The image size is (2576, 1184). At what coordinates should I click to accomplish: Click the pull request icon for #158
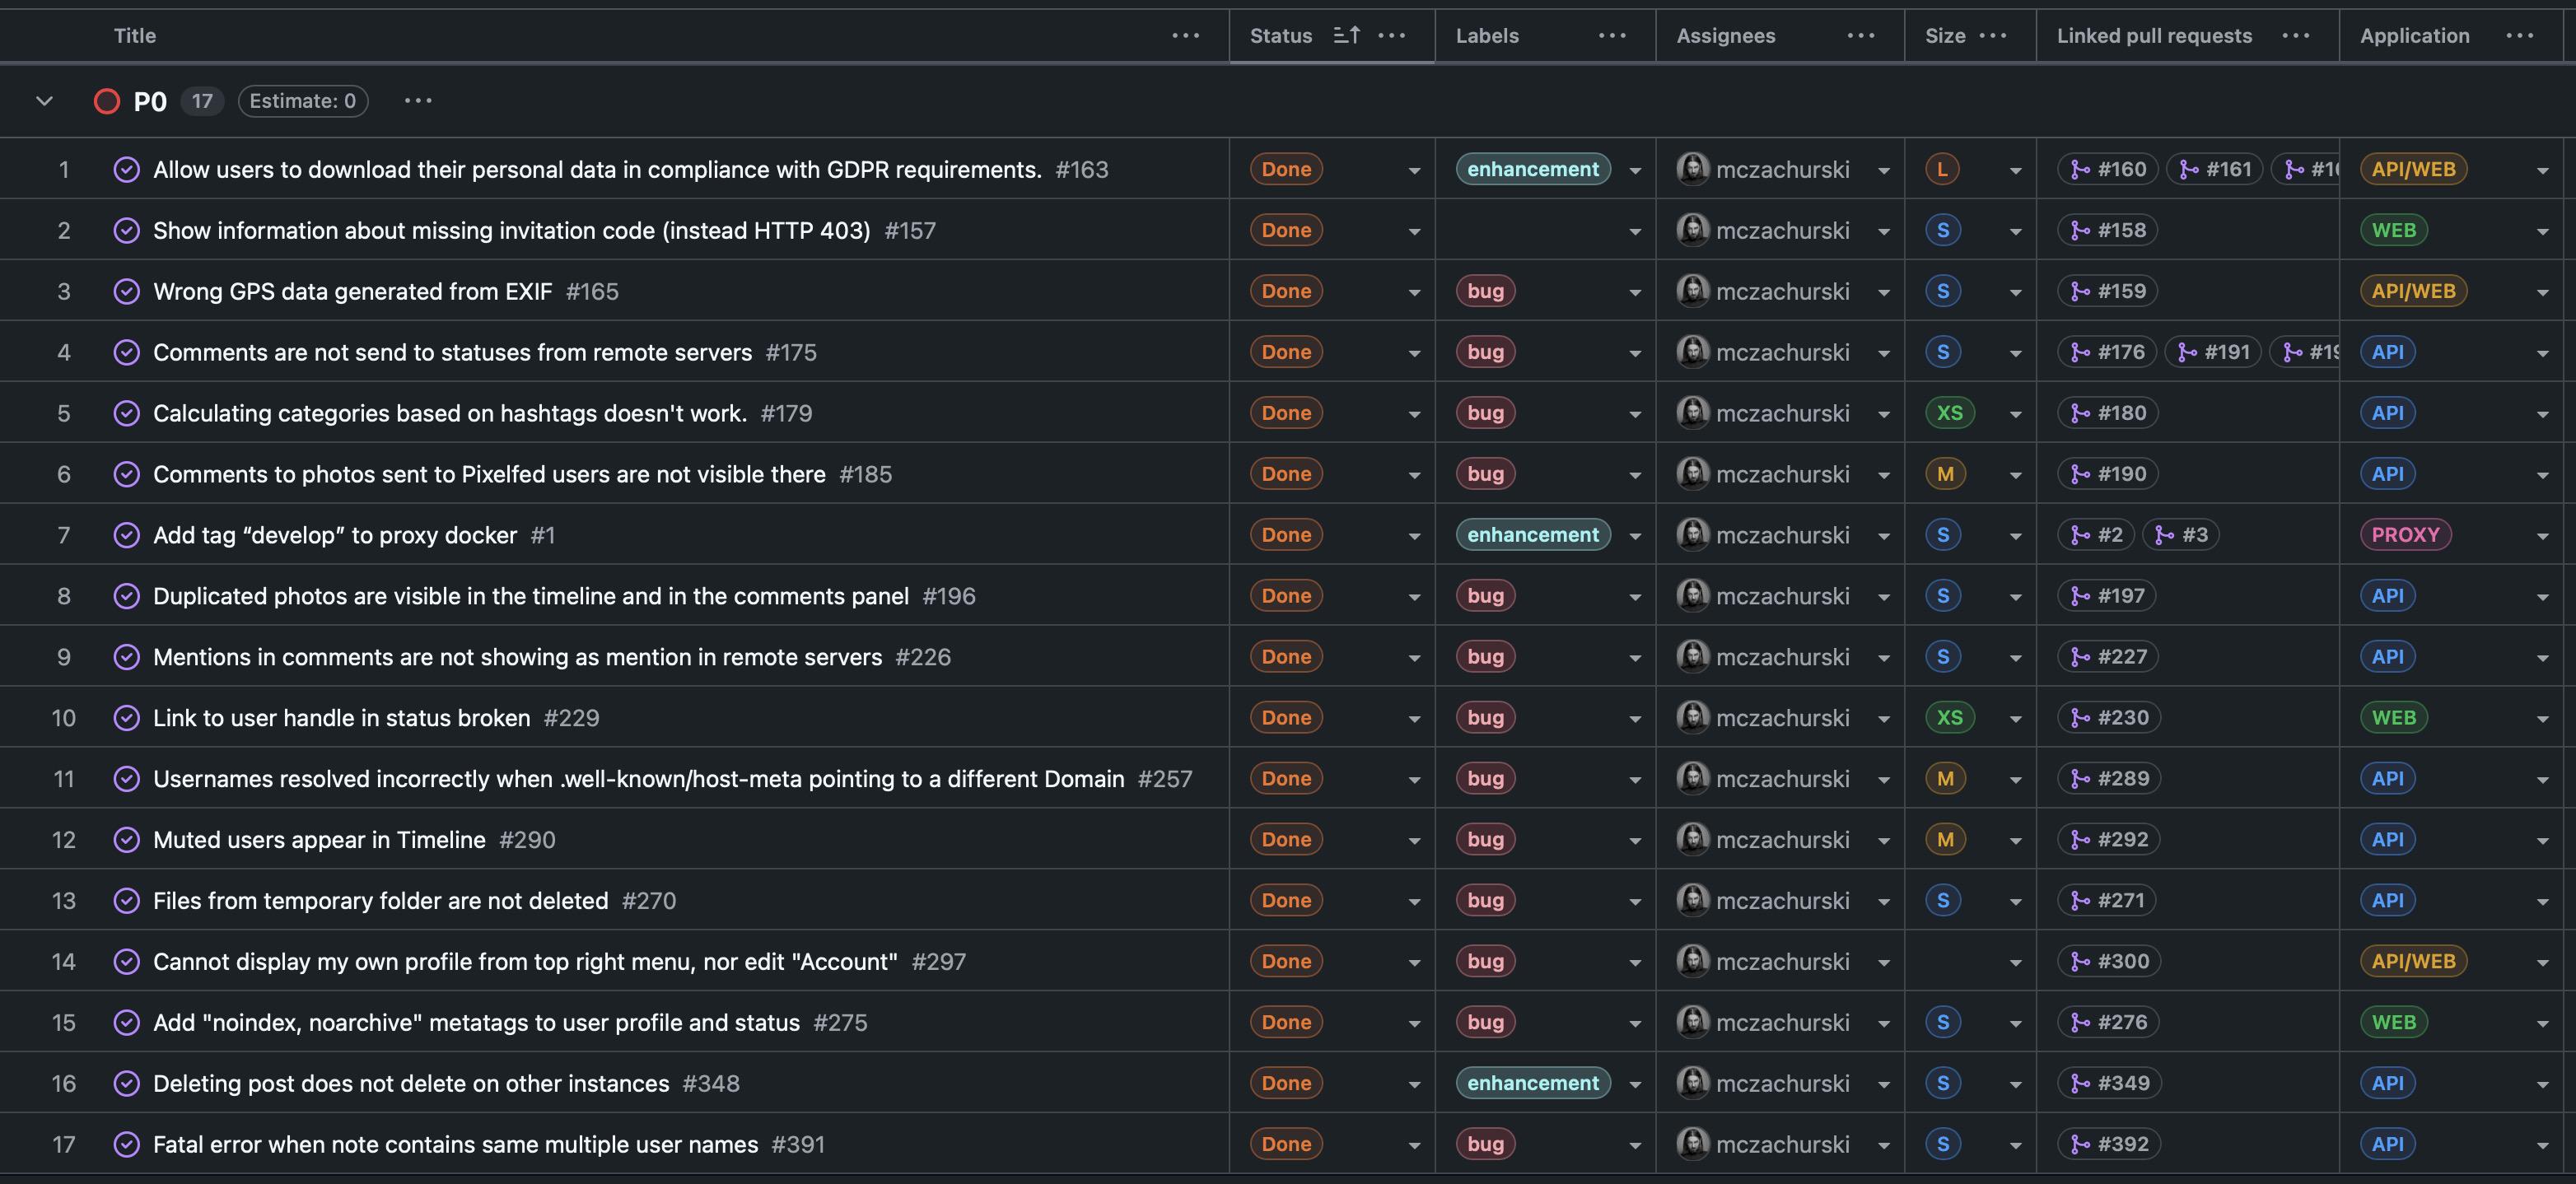point(2080,230)
